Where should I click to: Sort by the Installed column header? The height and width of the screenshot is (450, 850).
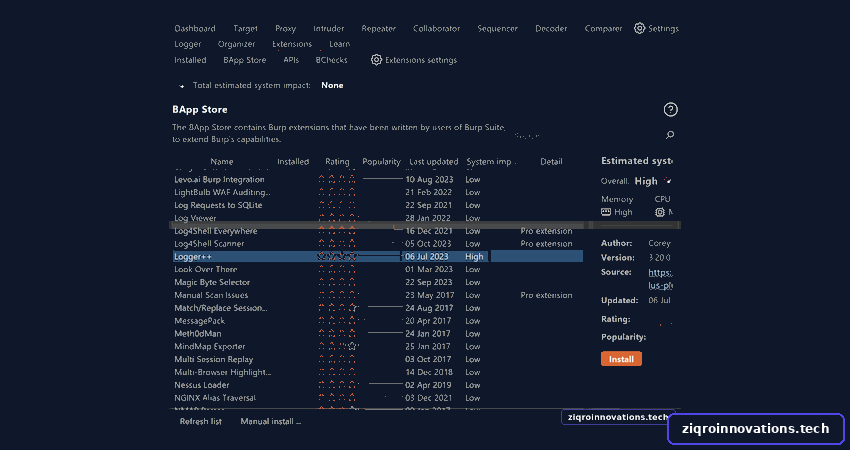coord(293,162)
